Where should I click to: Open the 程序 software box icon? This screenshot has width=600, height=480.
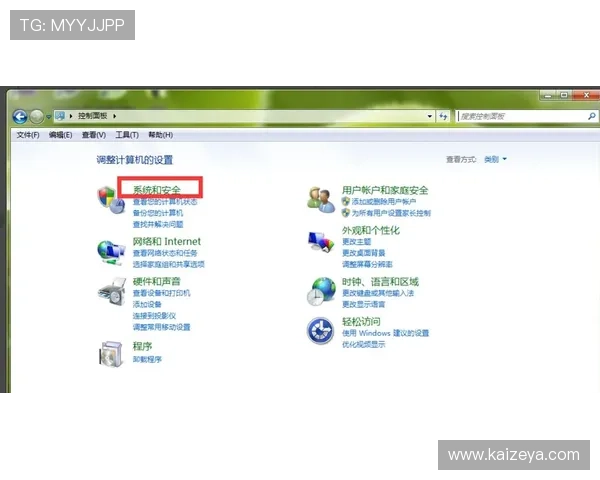tap(111, 354)
